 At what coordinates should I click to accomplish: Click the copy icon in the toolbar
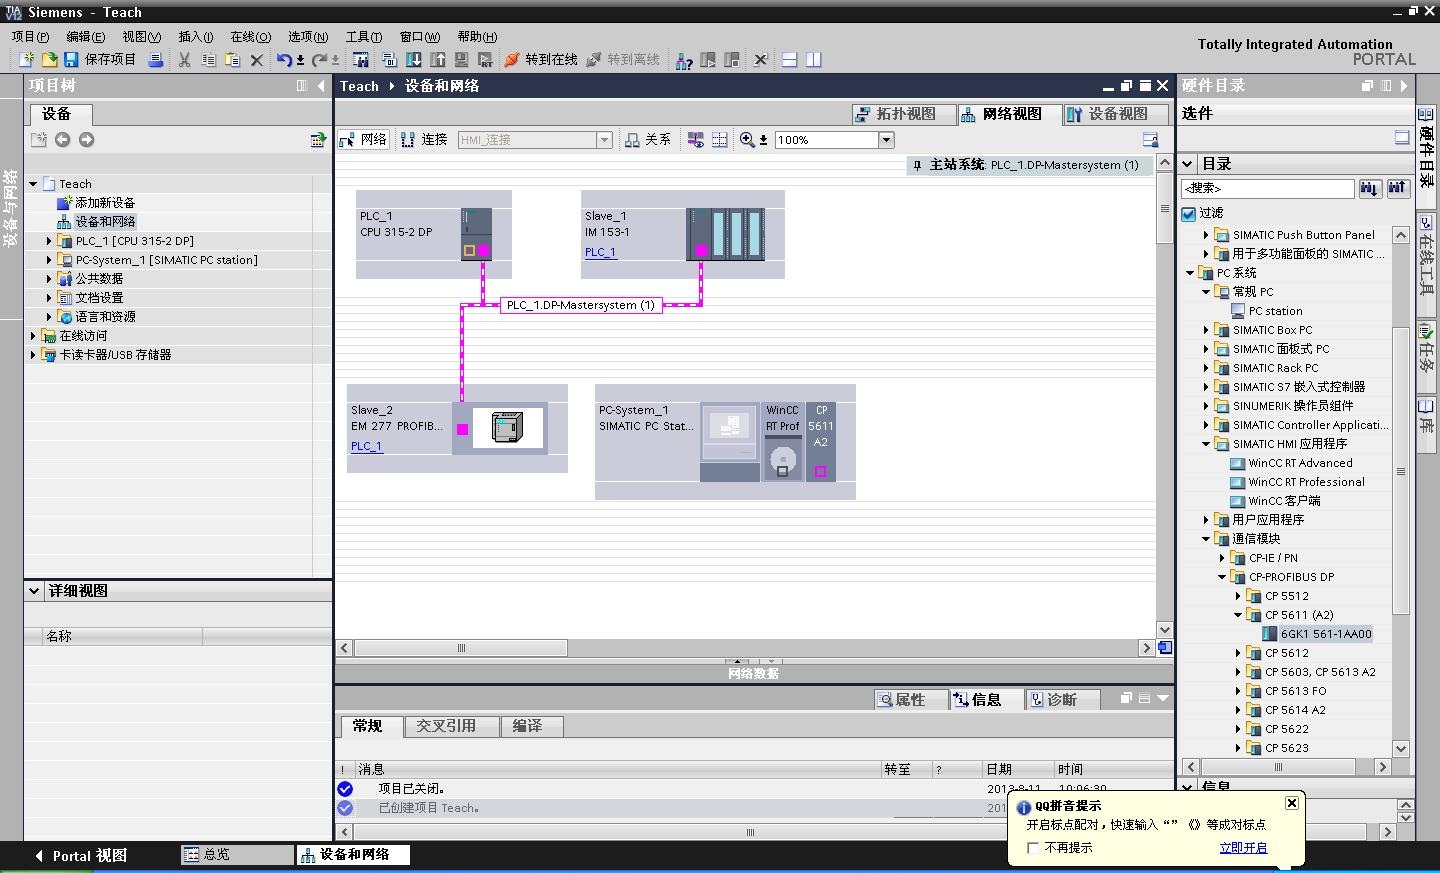click(208, 60)
